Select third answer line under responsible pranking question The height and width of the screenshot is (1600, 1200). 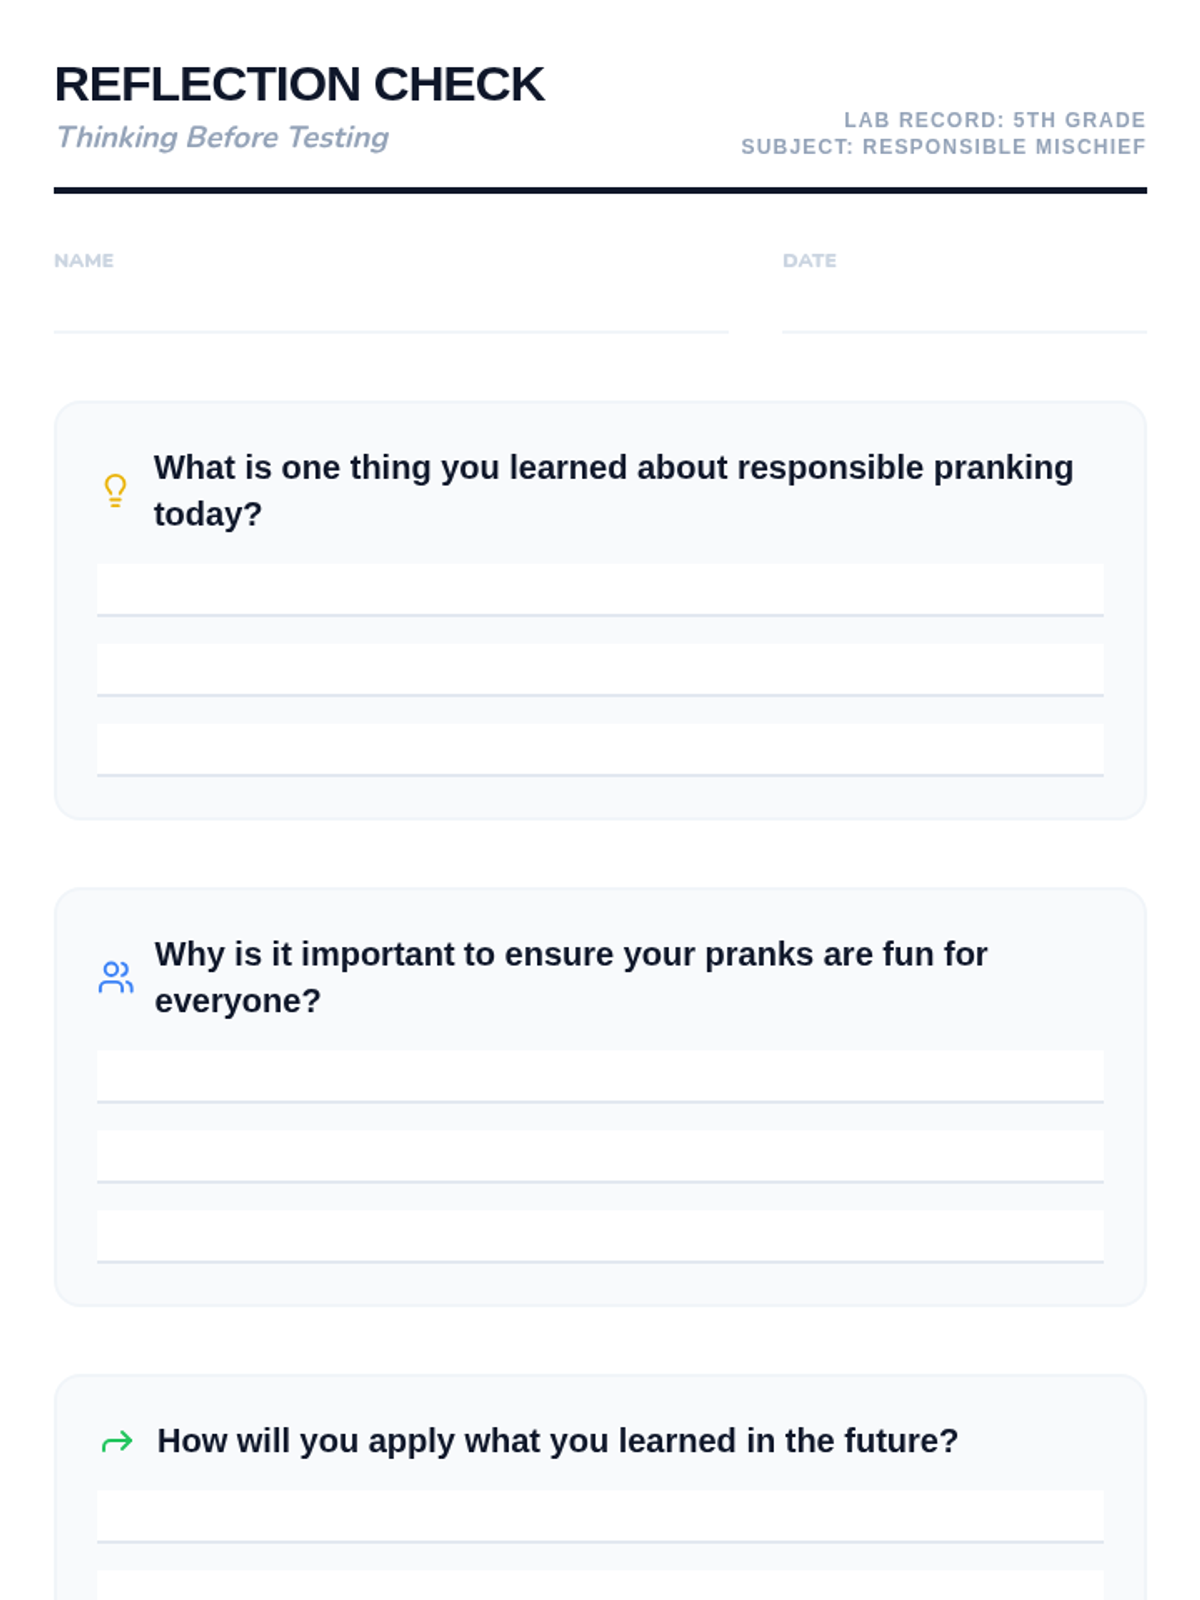(x=600, y=750)
